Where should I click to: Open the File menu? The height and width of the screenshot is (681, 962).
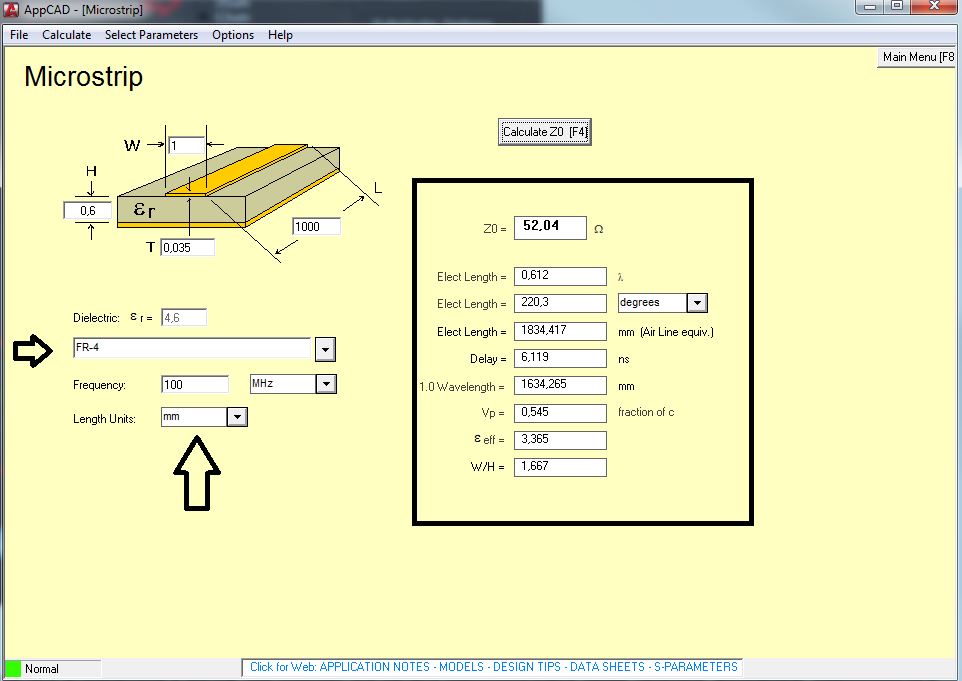[19, 35]
